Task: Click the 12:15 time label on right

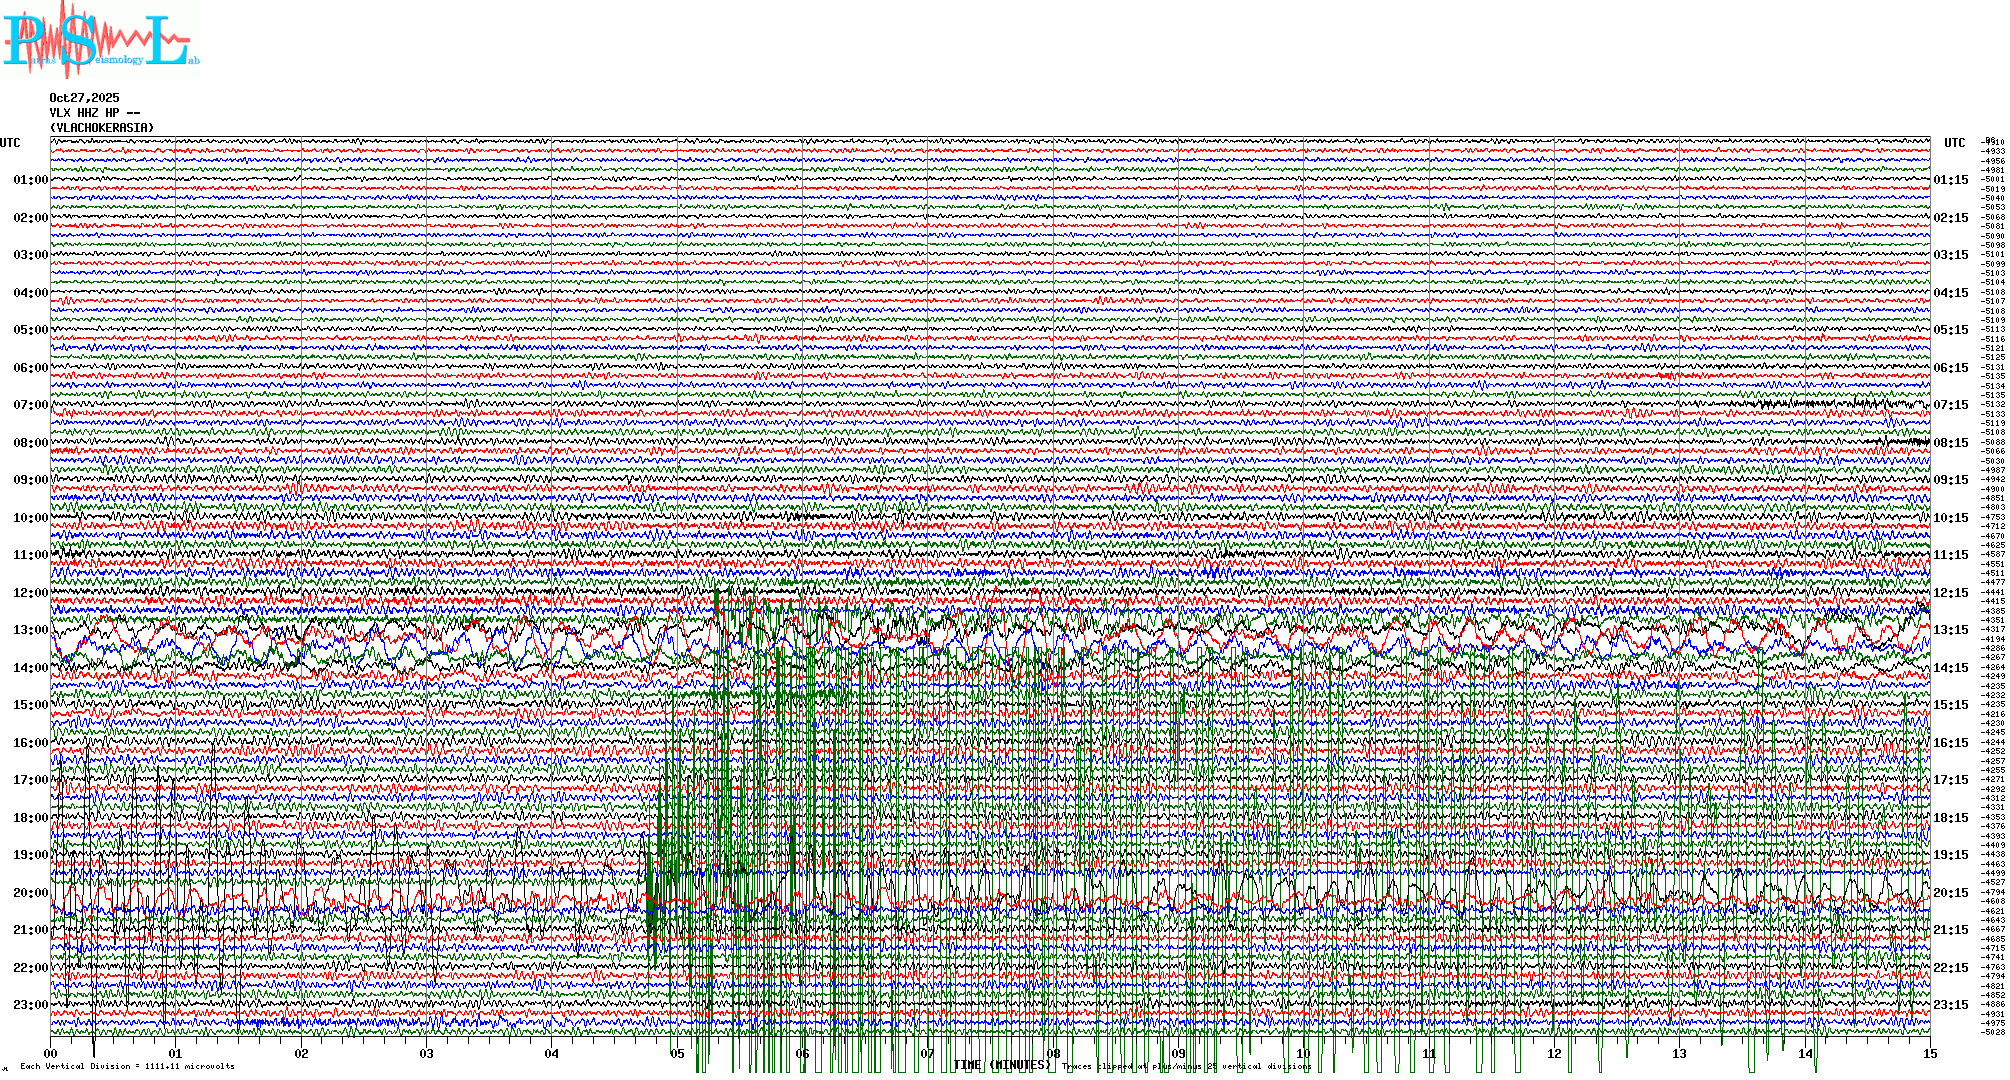Action: point(1950,593)
